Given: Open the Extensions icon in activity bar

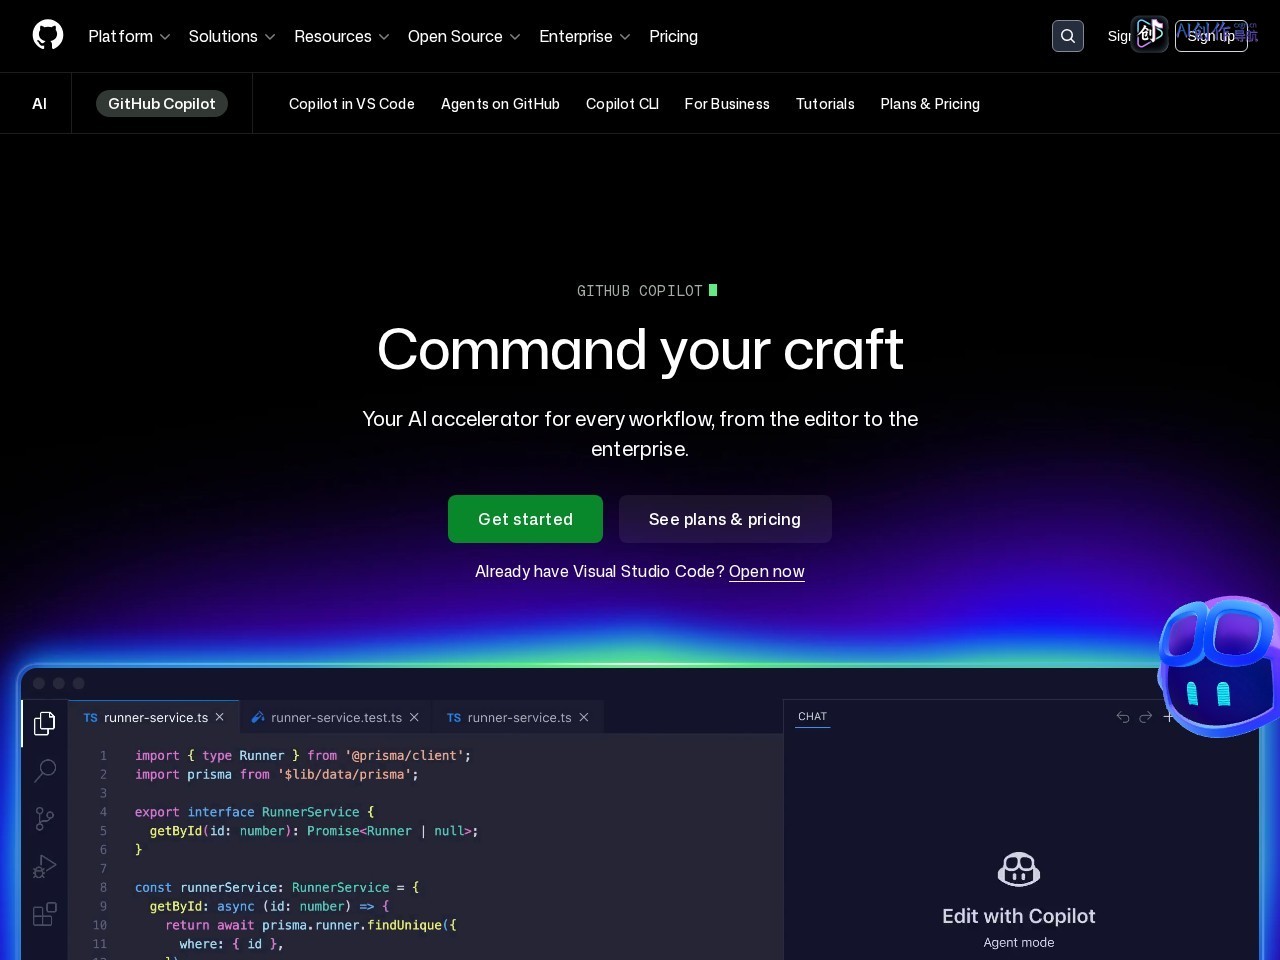Looking at the screenshot, I should coord(45,914).
